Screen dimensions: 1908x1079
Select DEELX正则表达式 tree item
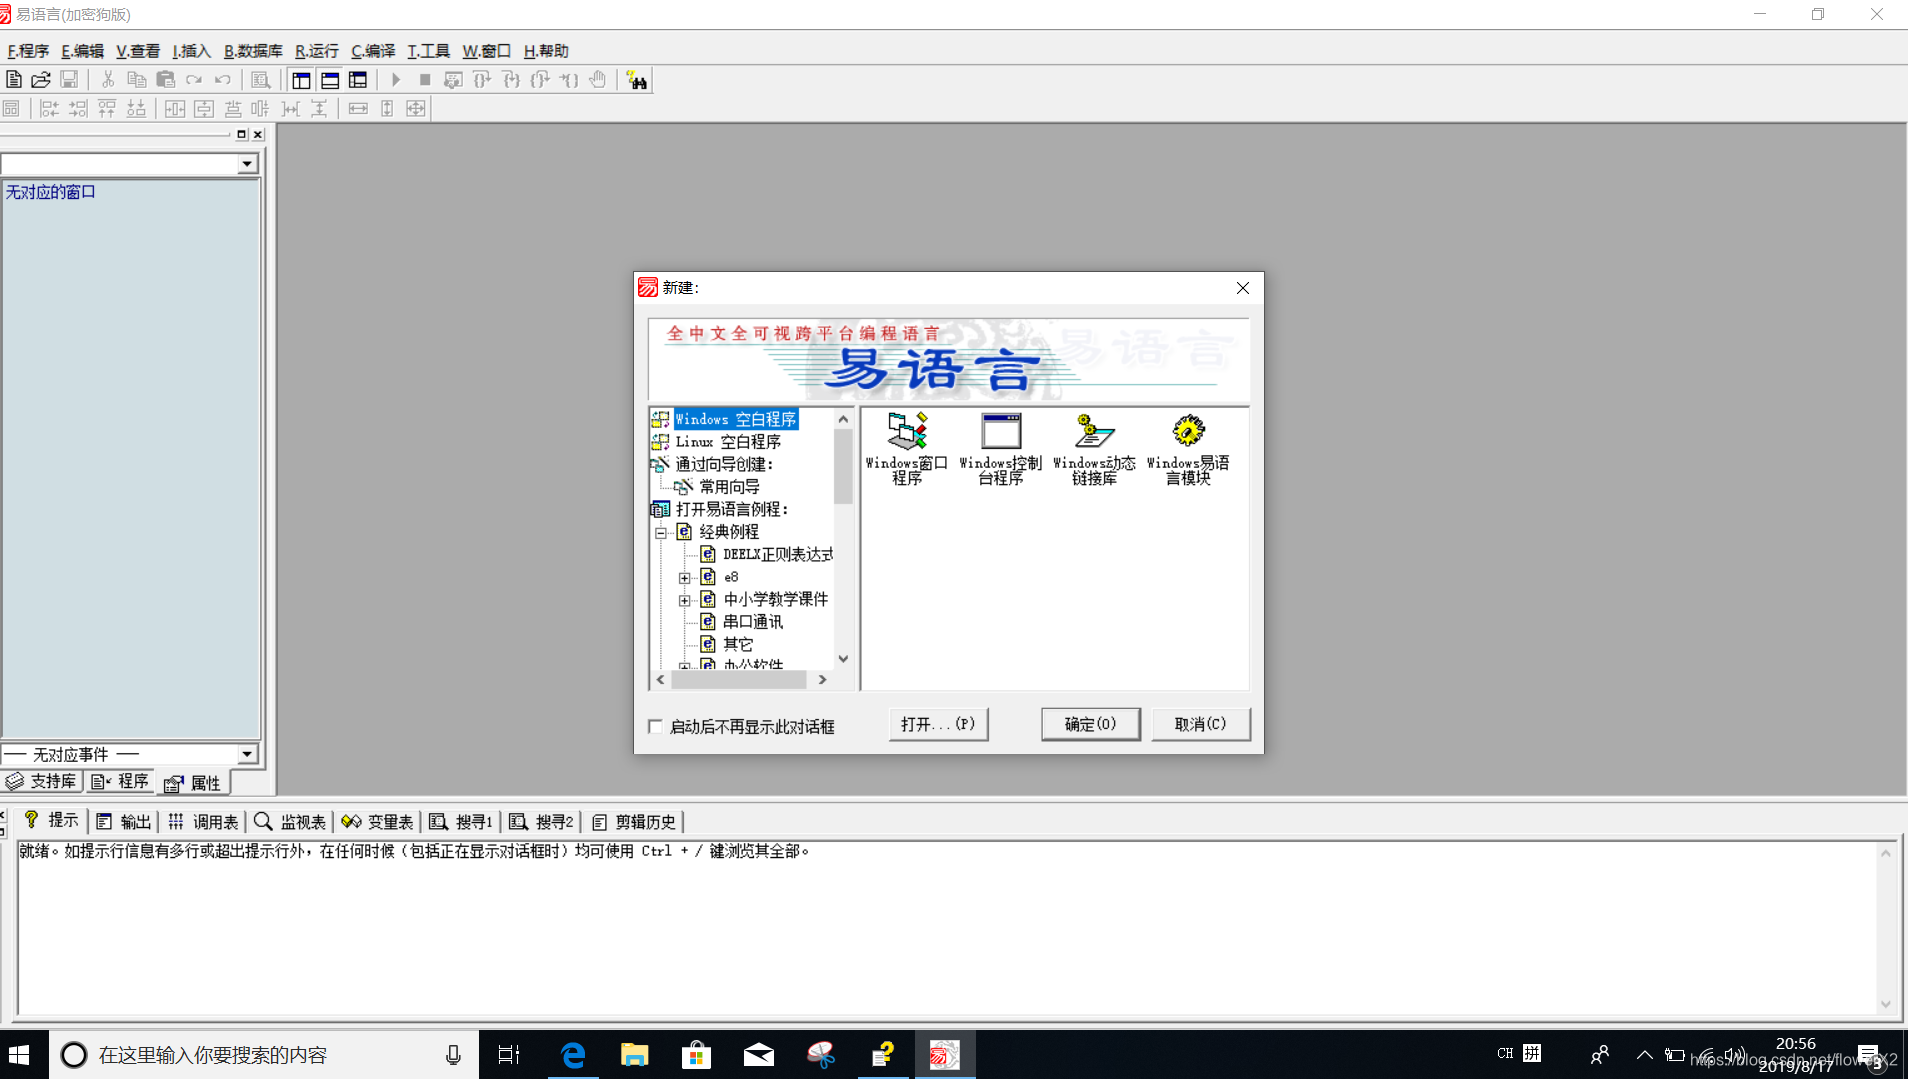(777, 555)
